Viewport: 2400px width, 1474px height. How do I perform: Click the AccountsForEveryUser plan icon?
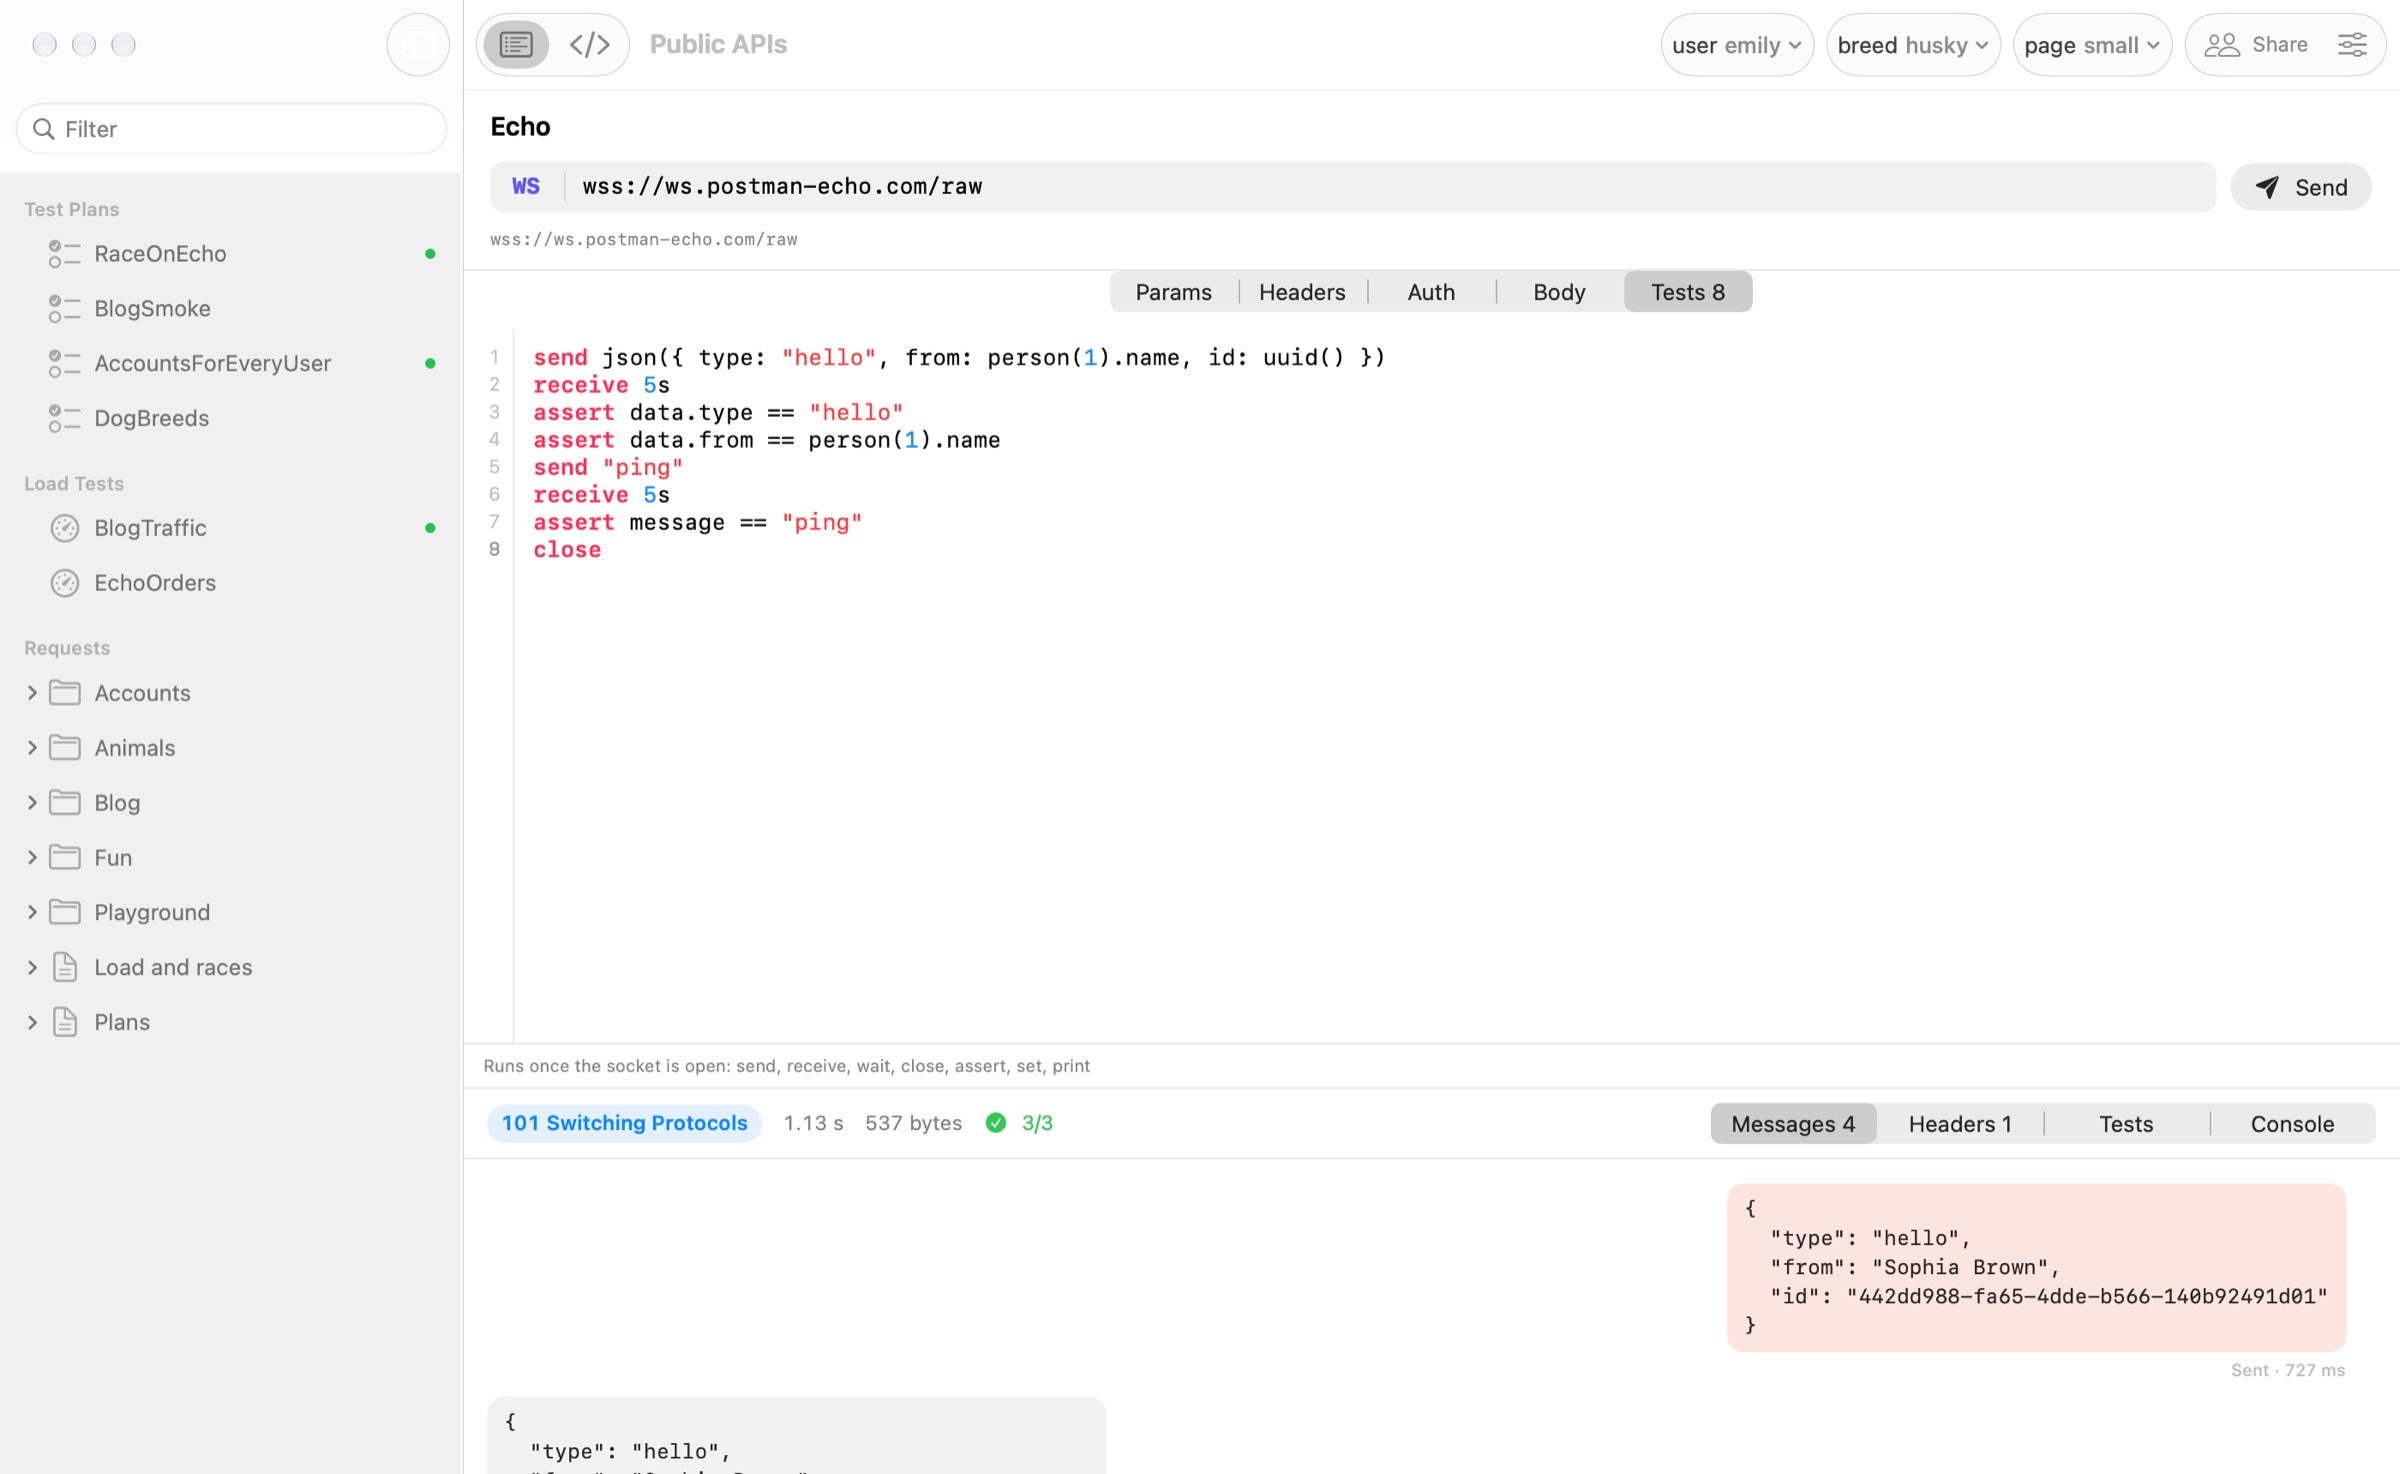tap(64, 363)
